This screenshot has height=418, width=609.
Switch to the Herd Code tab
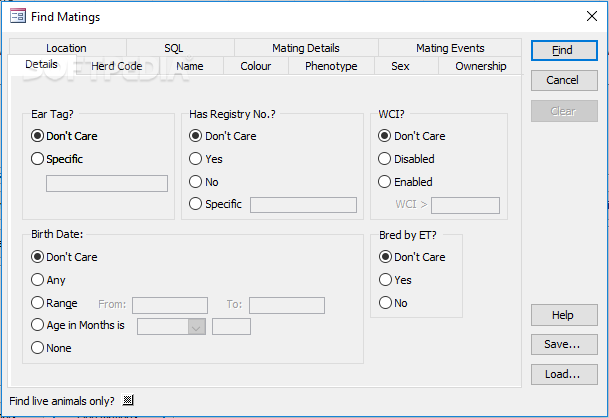[117, 66]
